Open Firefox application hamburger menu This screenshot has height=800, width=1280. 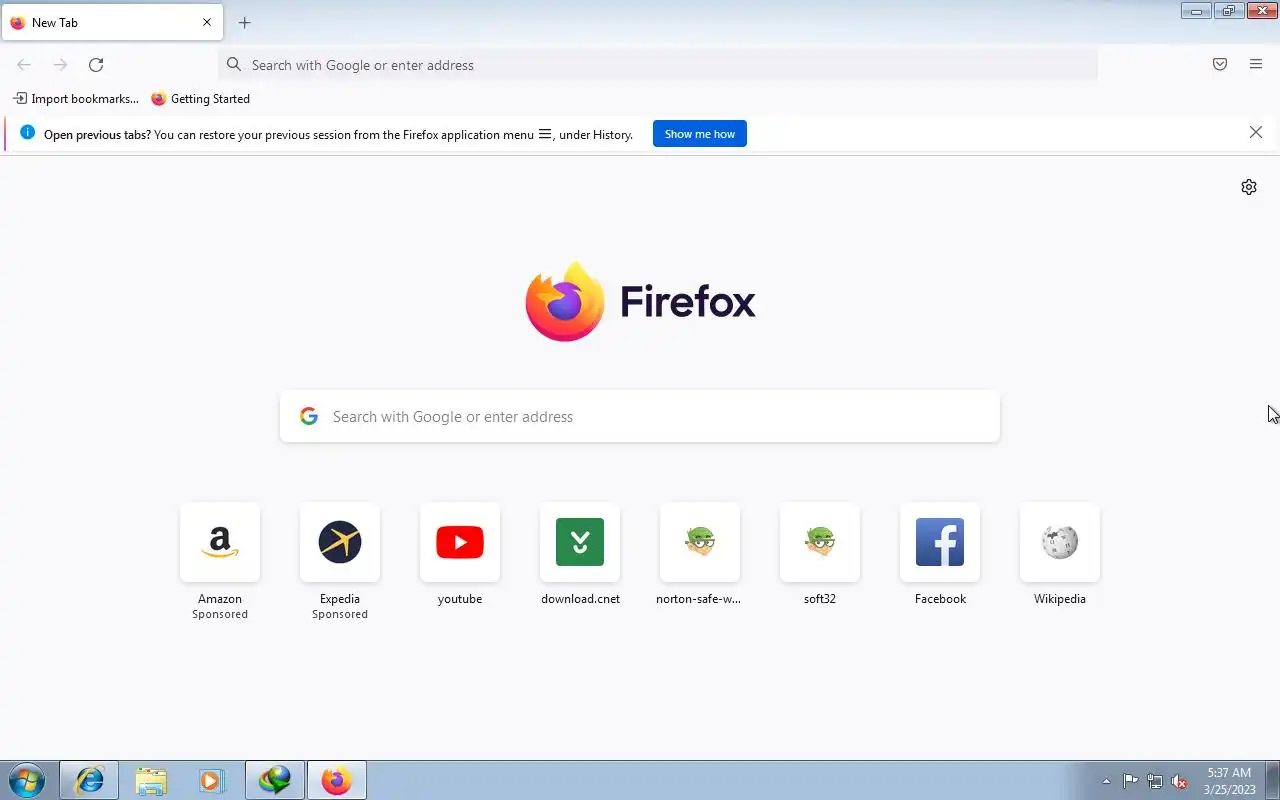click(1256, 65)
